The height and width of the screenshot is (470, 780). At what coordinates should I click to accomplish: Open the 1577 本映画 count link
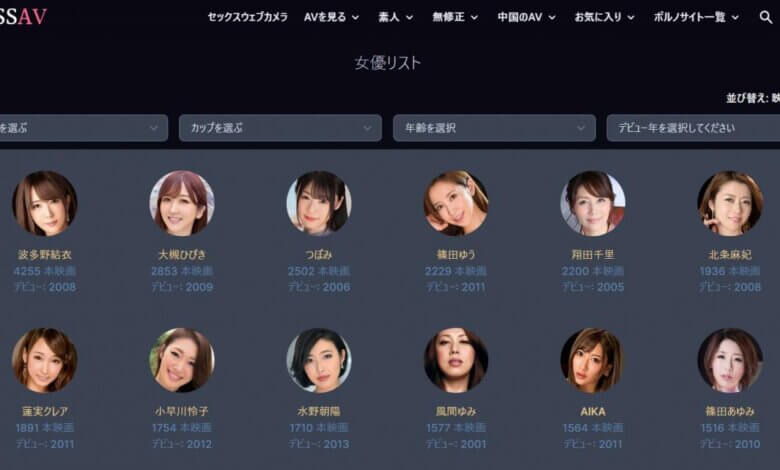pyautogui.click(x=456, y=428)
